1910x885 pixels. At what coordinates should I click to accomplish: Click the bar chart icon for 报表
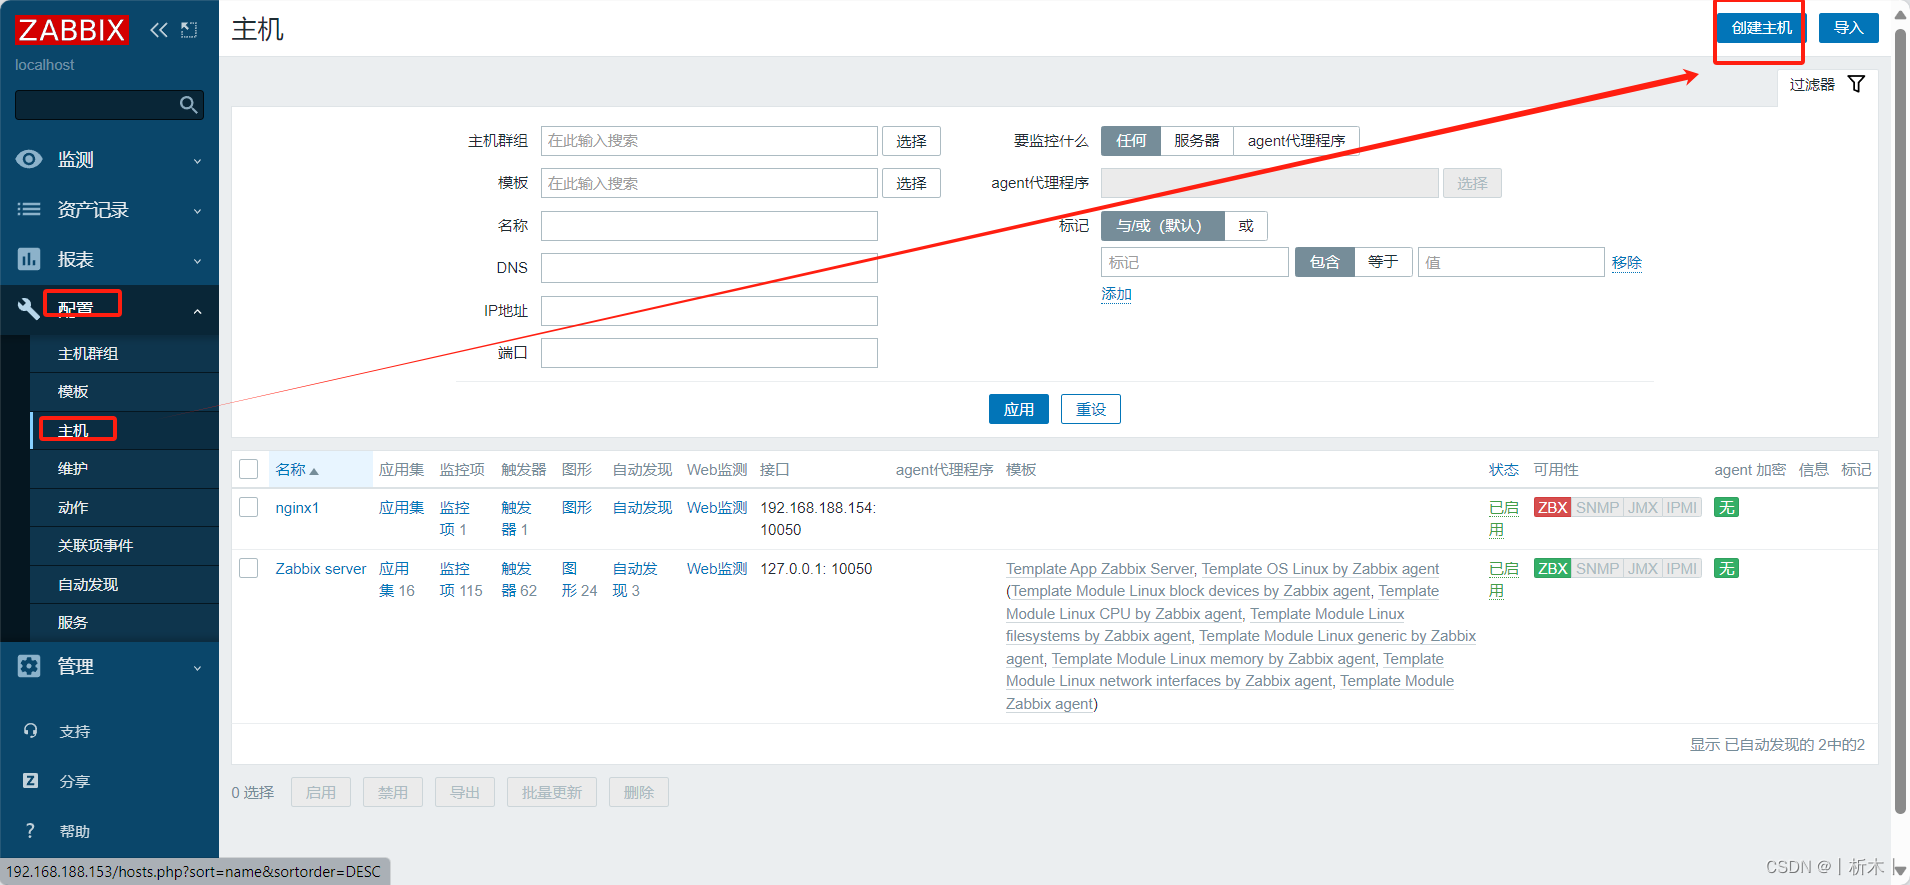tap(29, 259)
